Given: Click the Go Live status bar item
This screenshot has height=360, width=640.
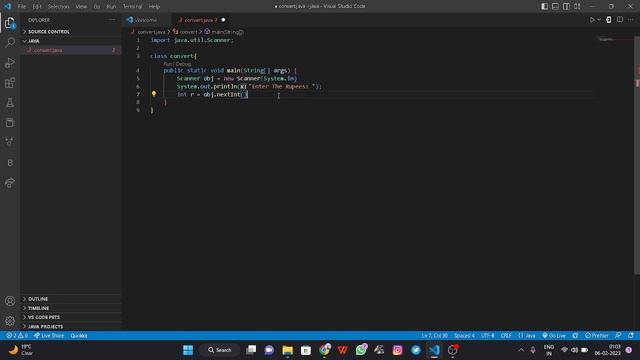Looking at the screenshot, I should [554, 336].
